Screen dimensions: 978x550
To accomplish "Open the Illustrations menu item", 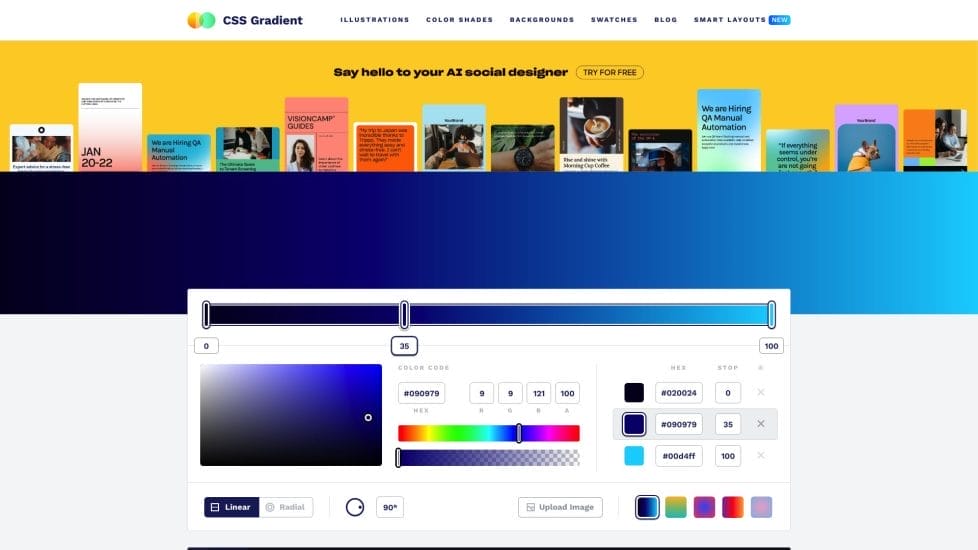I will (374, 20).
